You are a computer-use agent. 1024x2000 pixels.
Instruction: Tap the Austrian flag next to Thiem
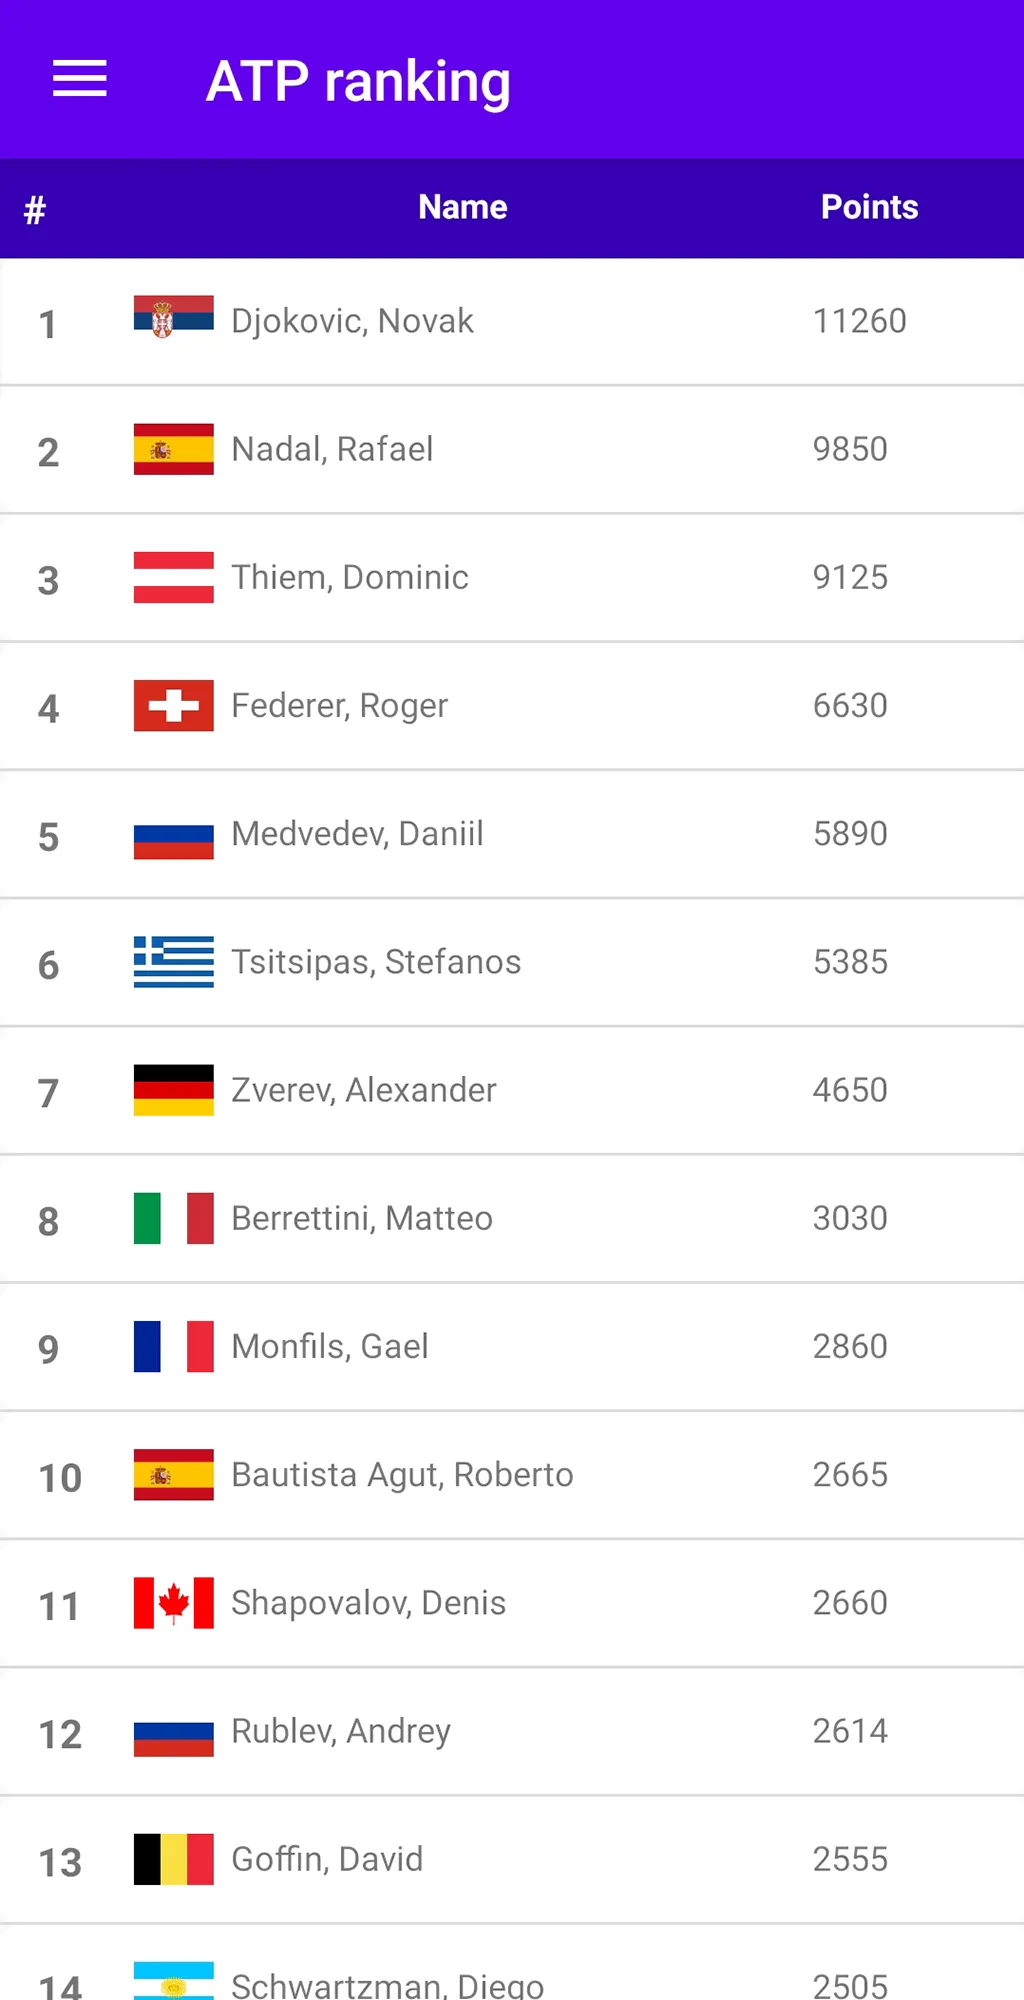174,577
